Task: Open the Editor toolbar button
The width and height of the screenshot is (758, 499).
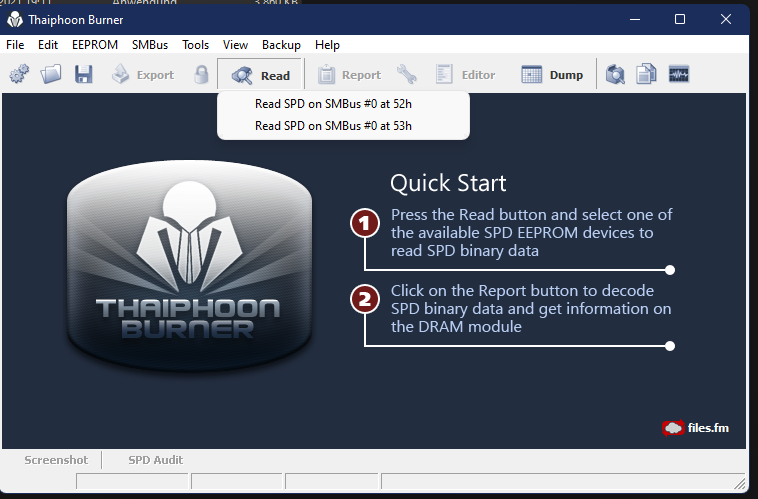Action: pyautogui.click(x=465, y=74)
